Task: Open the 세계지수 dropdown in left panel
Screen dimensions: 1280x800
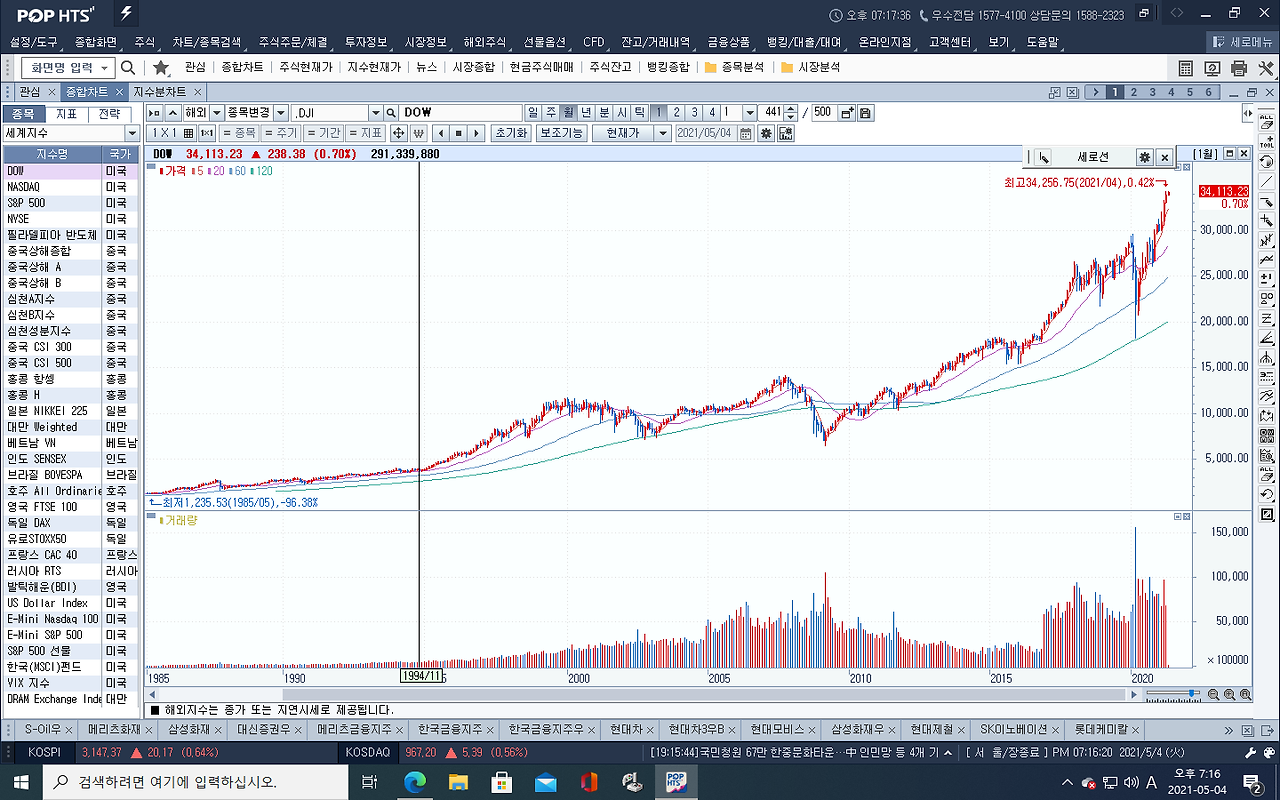Action: pos(131,133)
